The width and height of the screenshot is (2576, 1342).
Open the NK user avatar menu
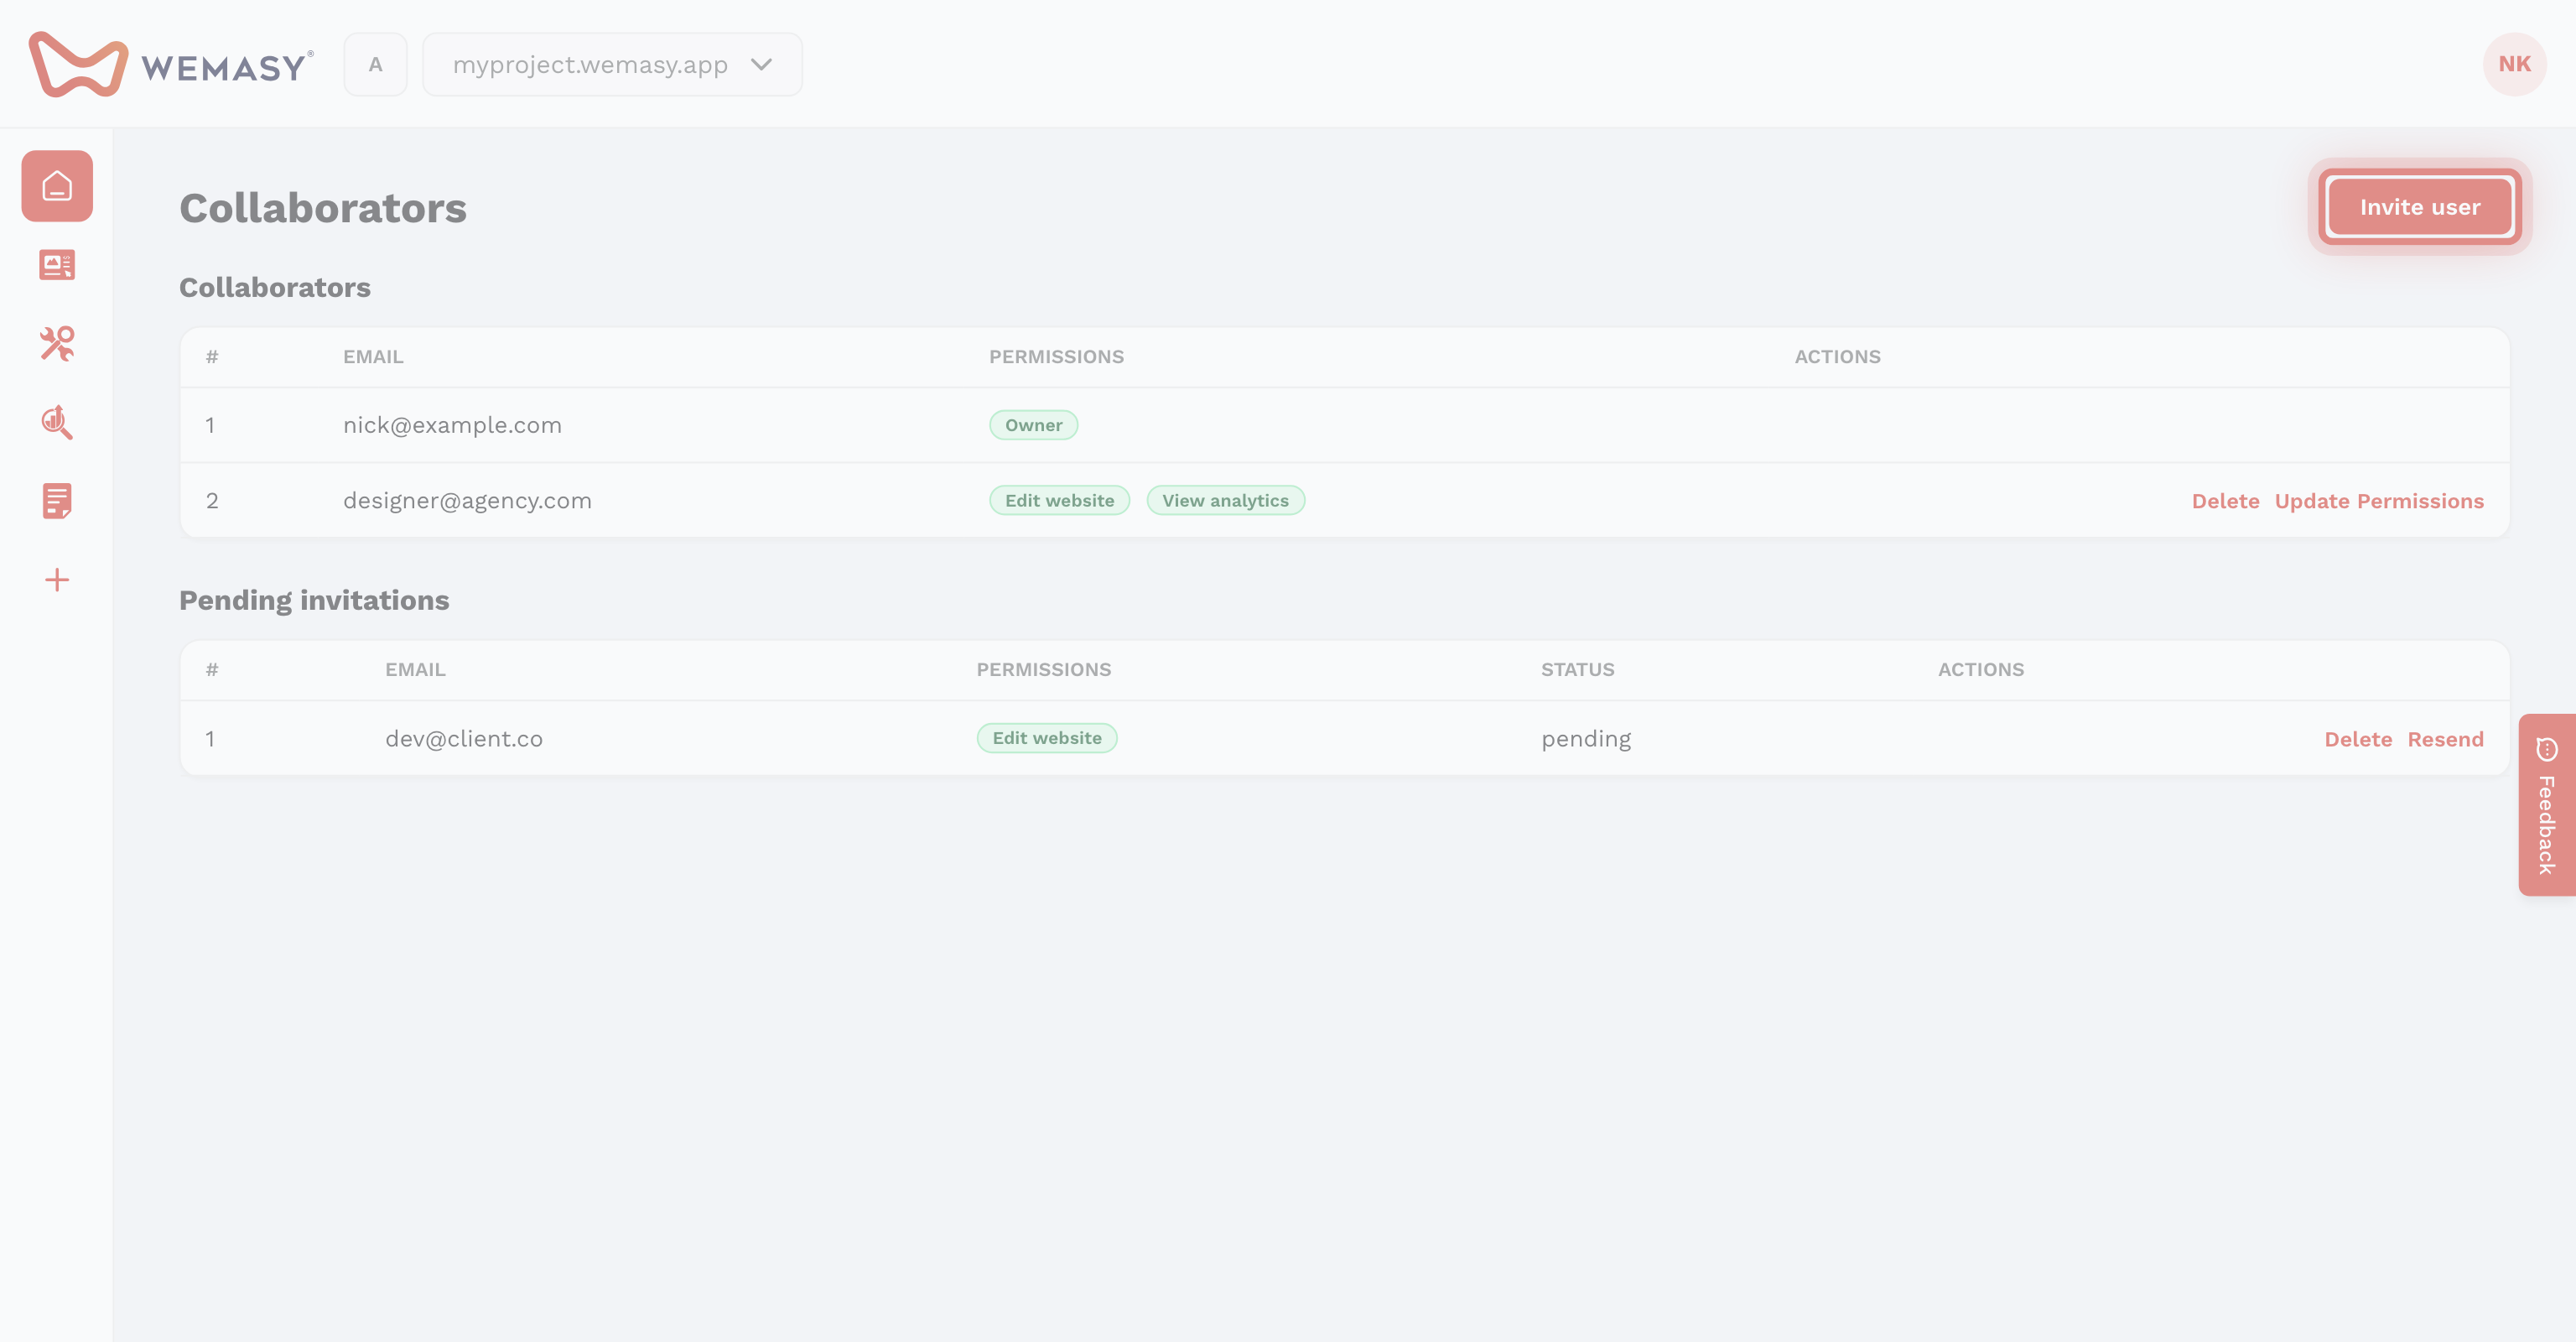coord(2514,64)
